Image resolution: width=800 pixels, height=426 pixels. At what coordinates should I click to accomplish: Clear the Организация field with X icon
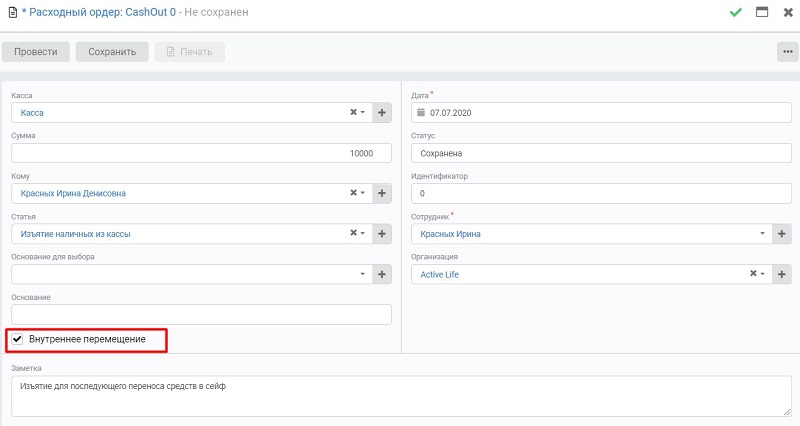tap(753, 274)
